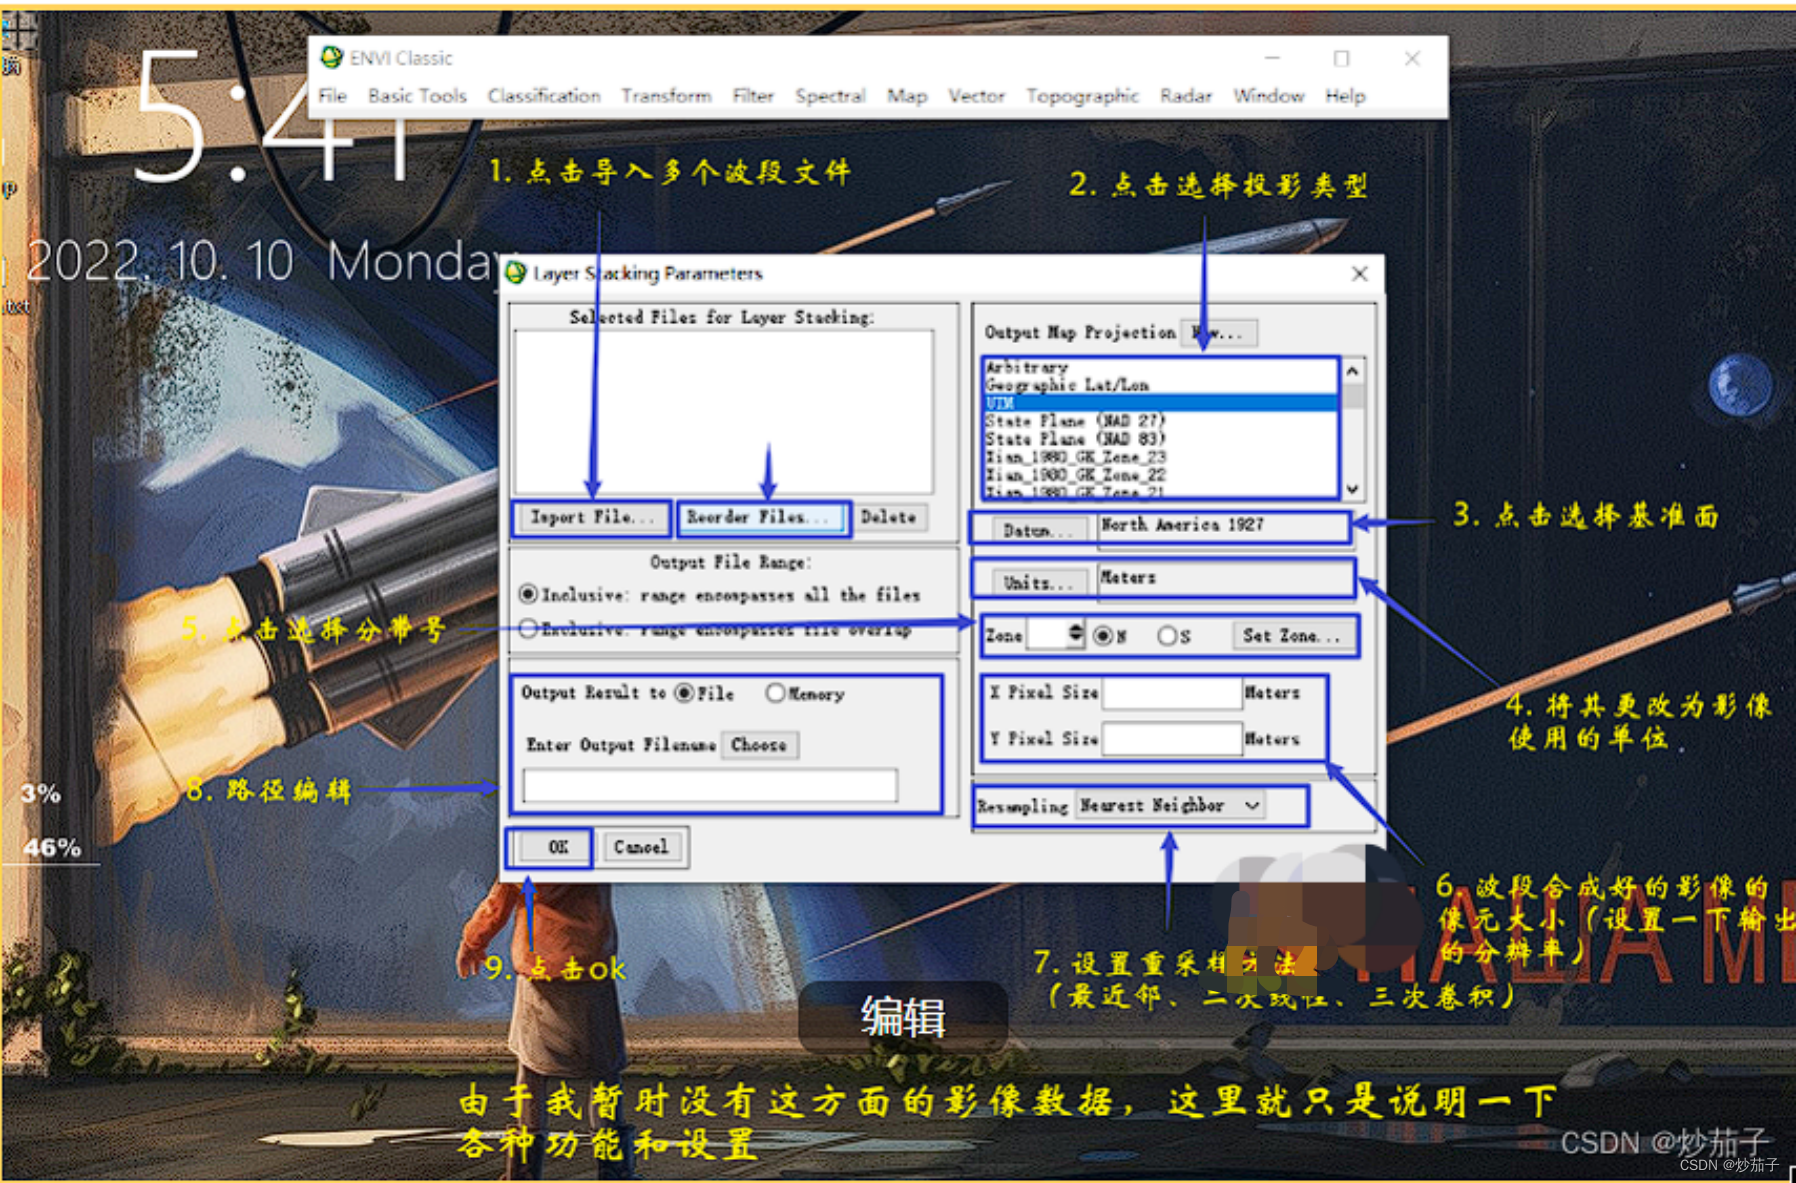Maximize the ENVI Classic window
The height and width of the screenshot is (1183, 1796).
click(1341, 58)
